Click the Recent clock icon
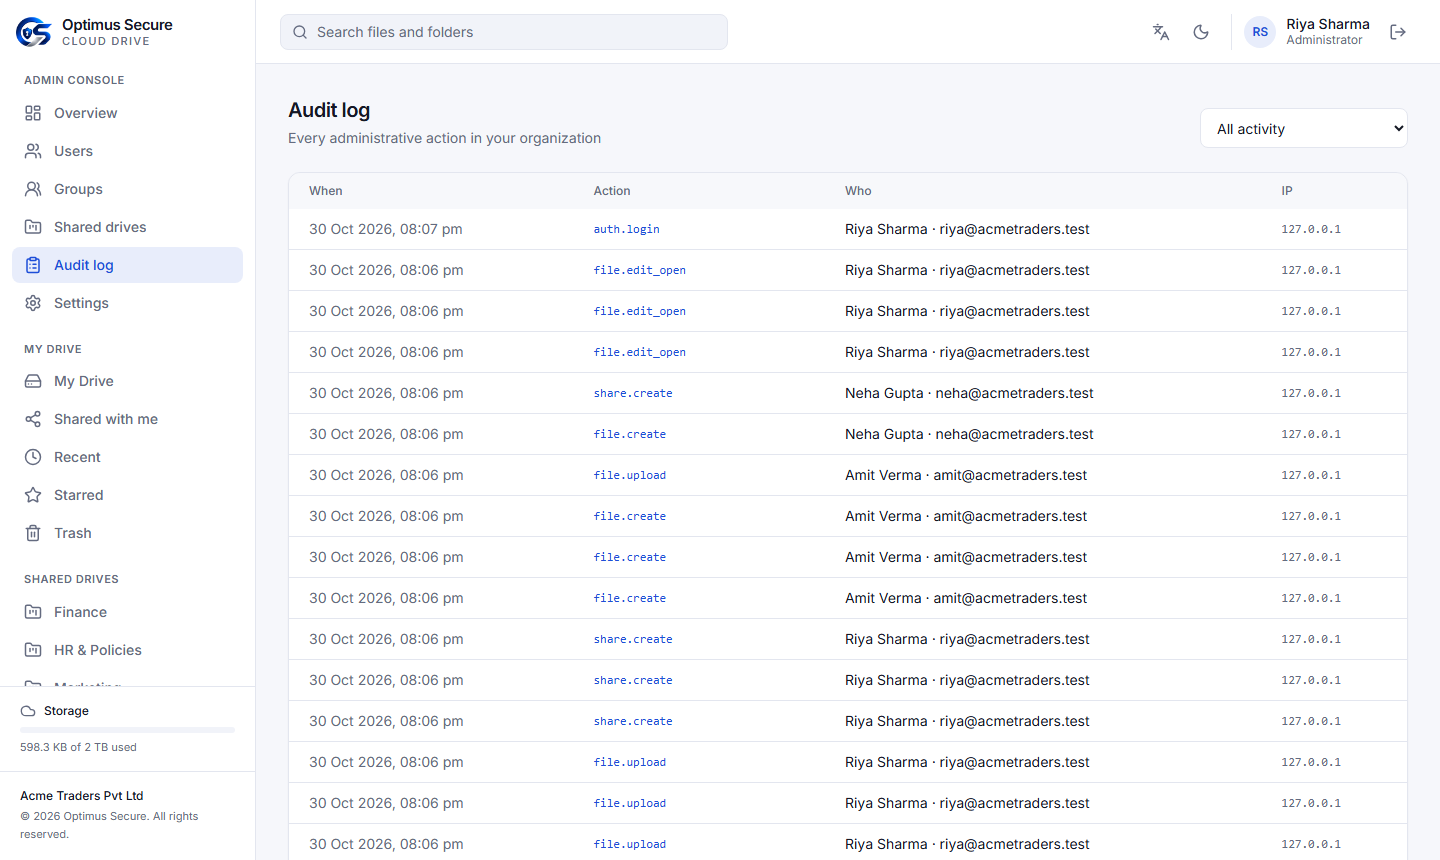The height and width of the screenshot is (860, 1440). point(33,457)
